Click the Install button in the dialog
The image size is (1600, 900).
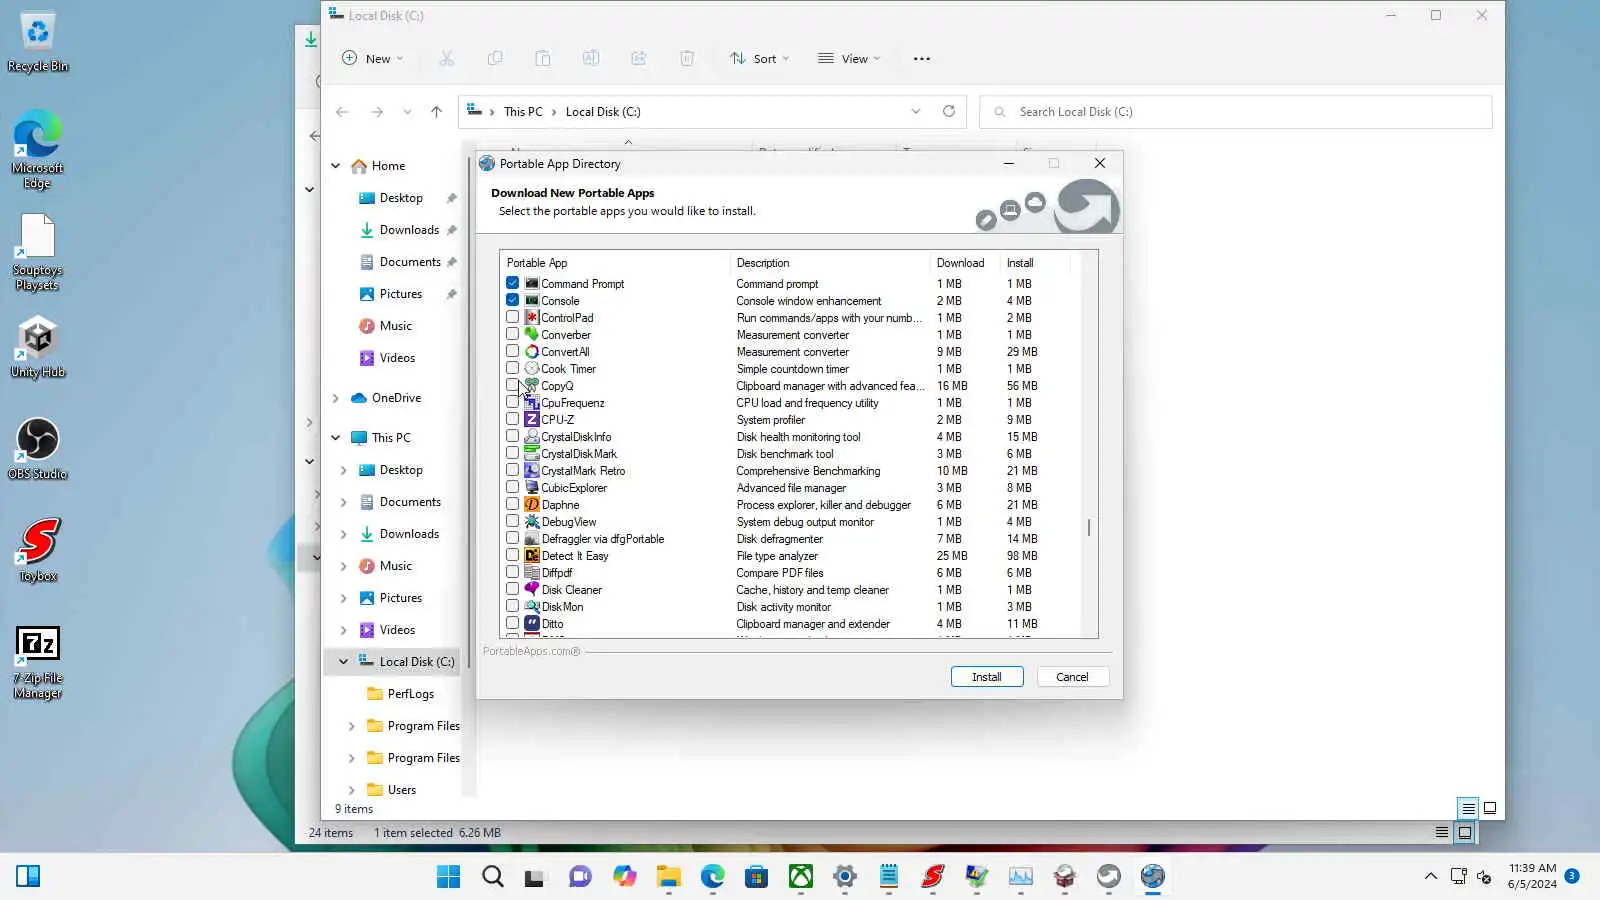987,677
